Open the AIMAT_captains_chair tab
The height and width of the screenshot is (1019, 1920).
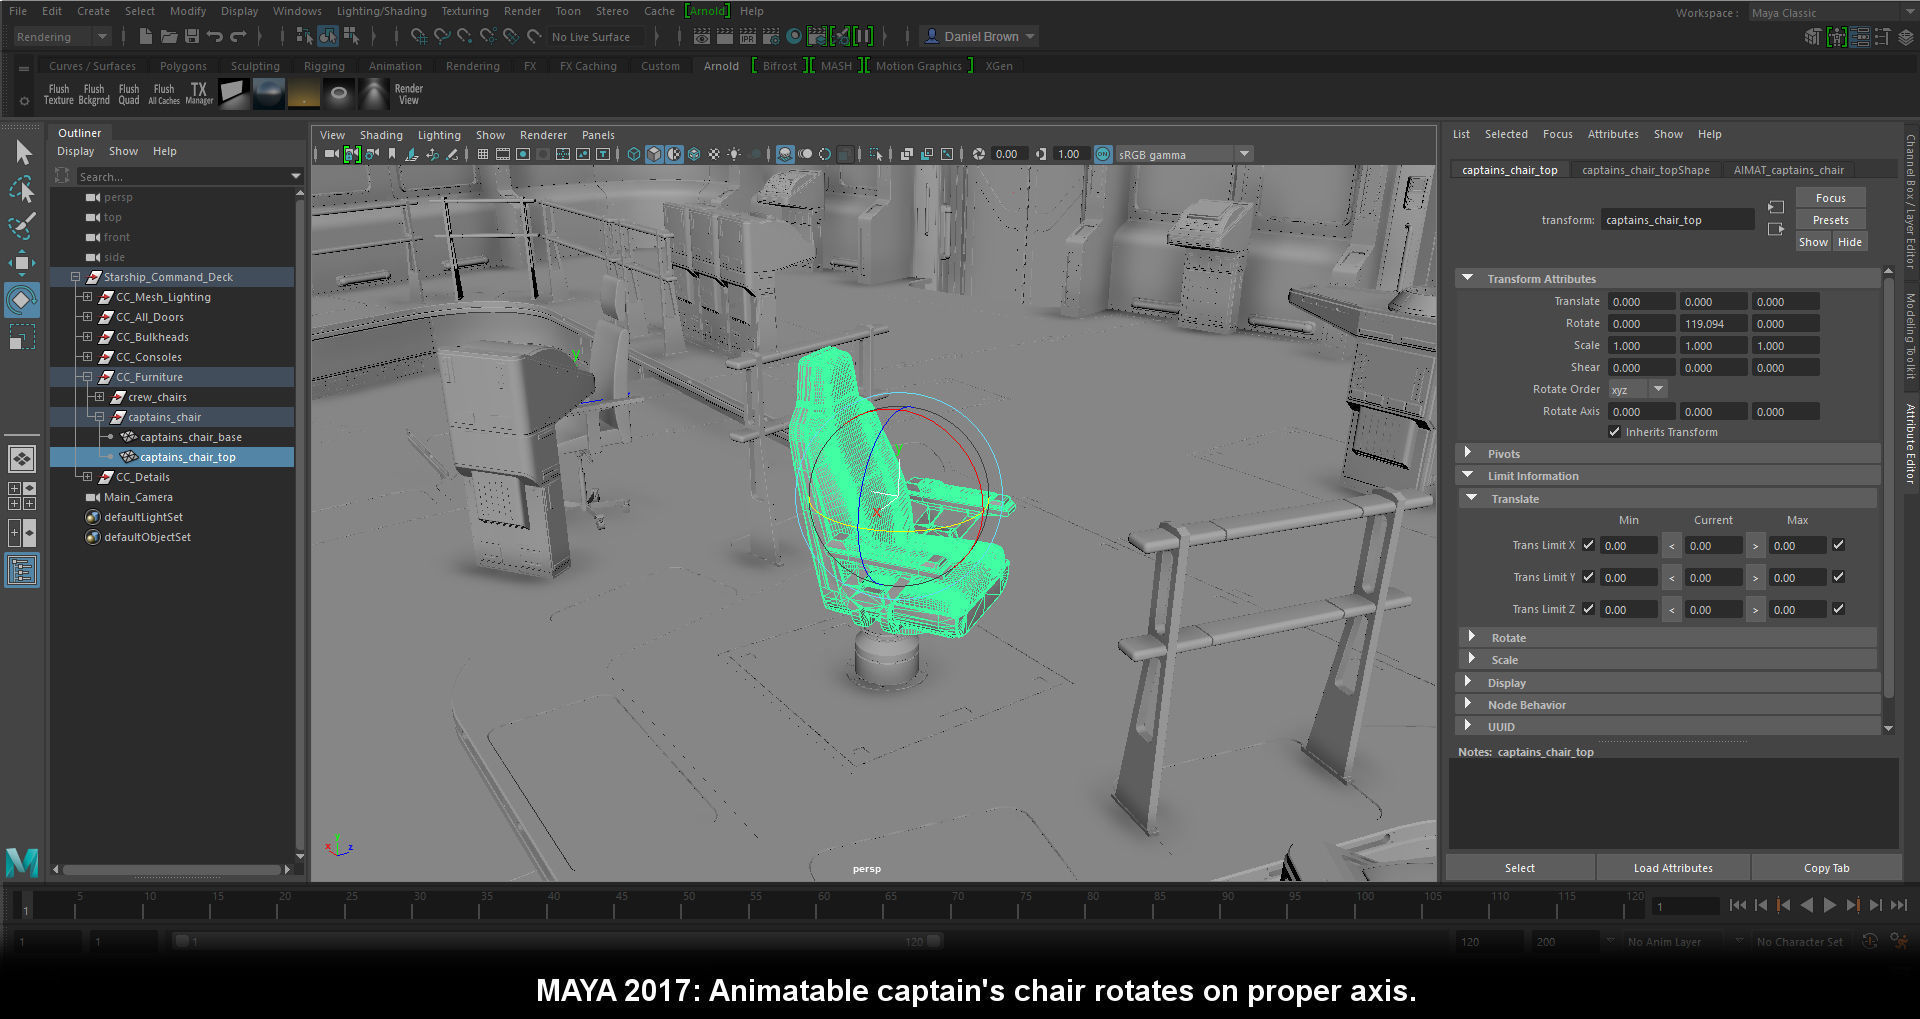(1788, 170)
